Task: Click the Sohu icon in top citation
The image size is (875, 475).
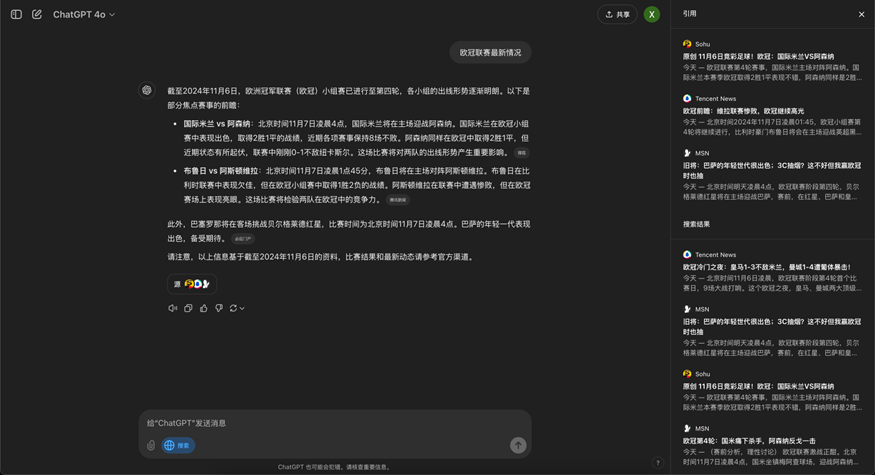Action: click(687, 44)
